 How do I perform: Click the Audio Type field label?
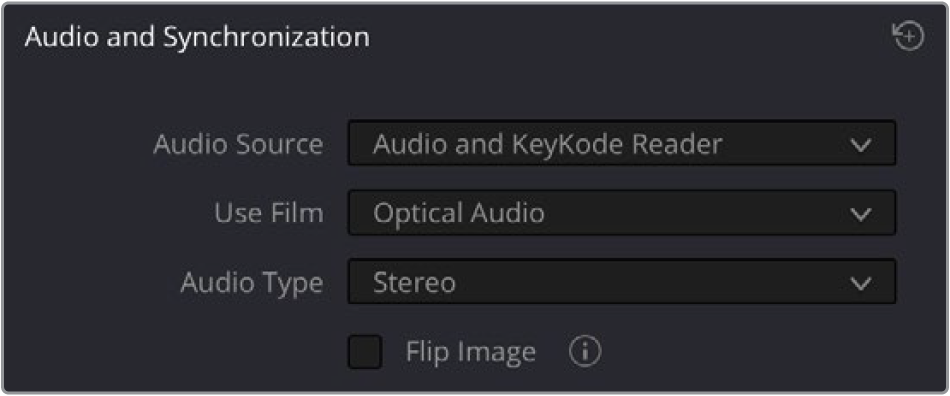point(251,283)
